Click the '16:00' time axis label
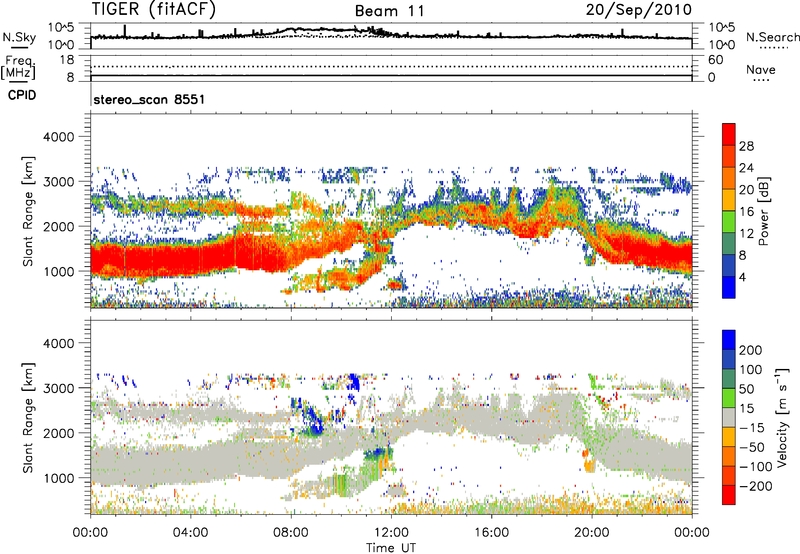The width and height of the screenshot is (800, 554). 491,533
